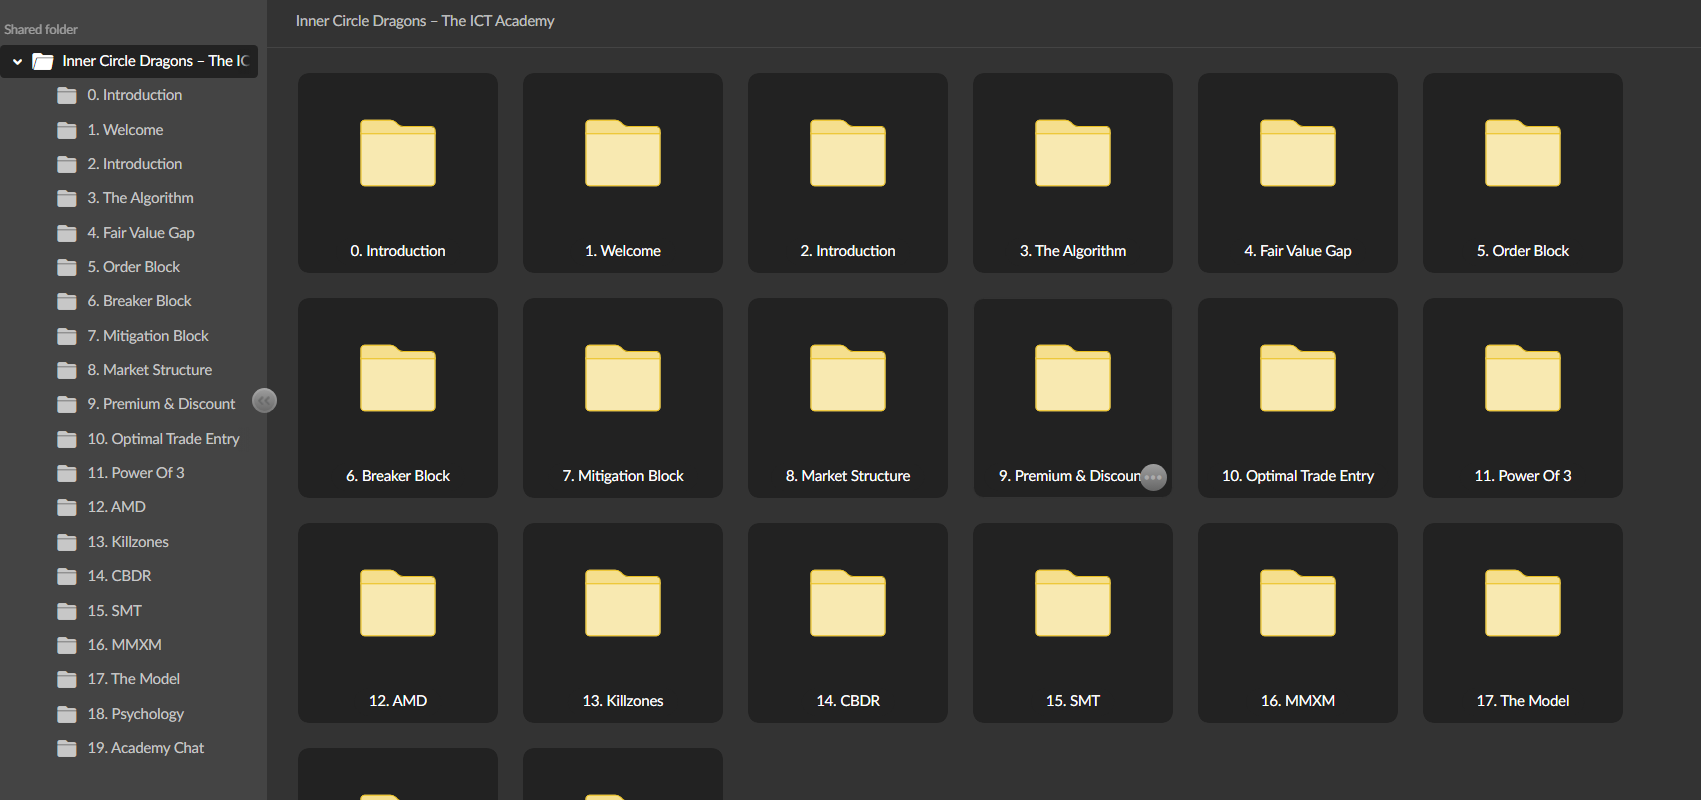This screenshot has width=1701, height=800.
Task: Click the folder icon beside 4. Fair Value Gap in sidebar
Action: coord(67,233)
